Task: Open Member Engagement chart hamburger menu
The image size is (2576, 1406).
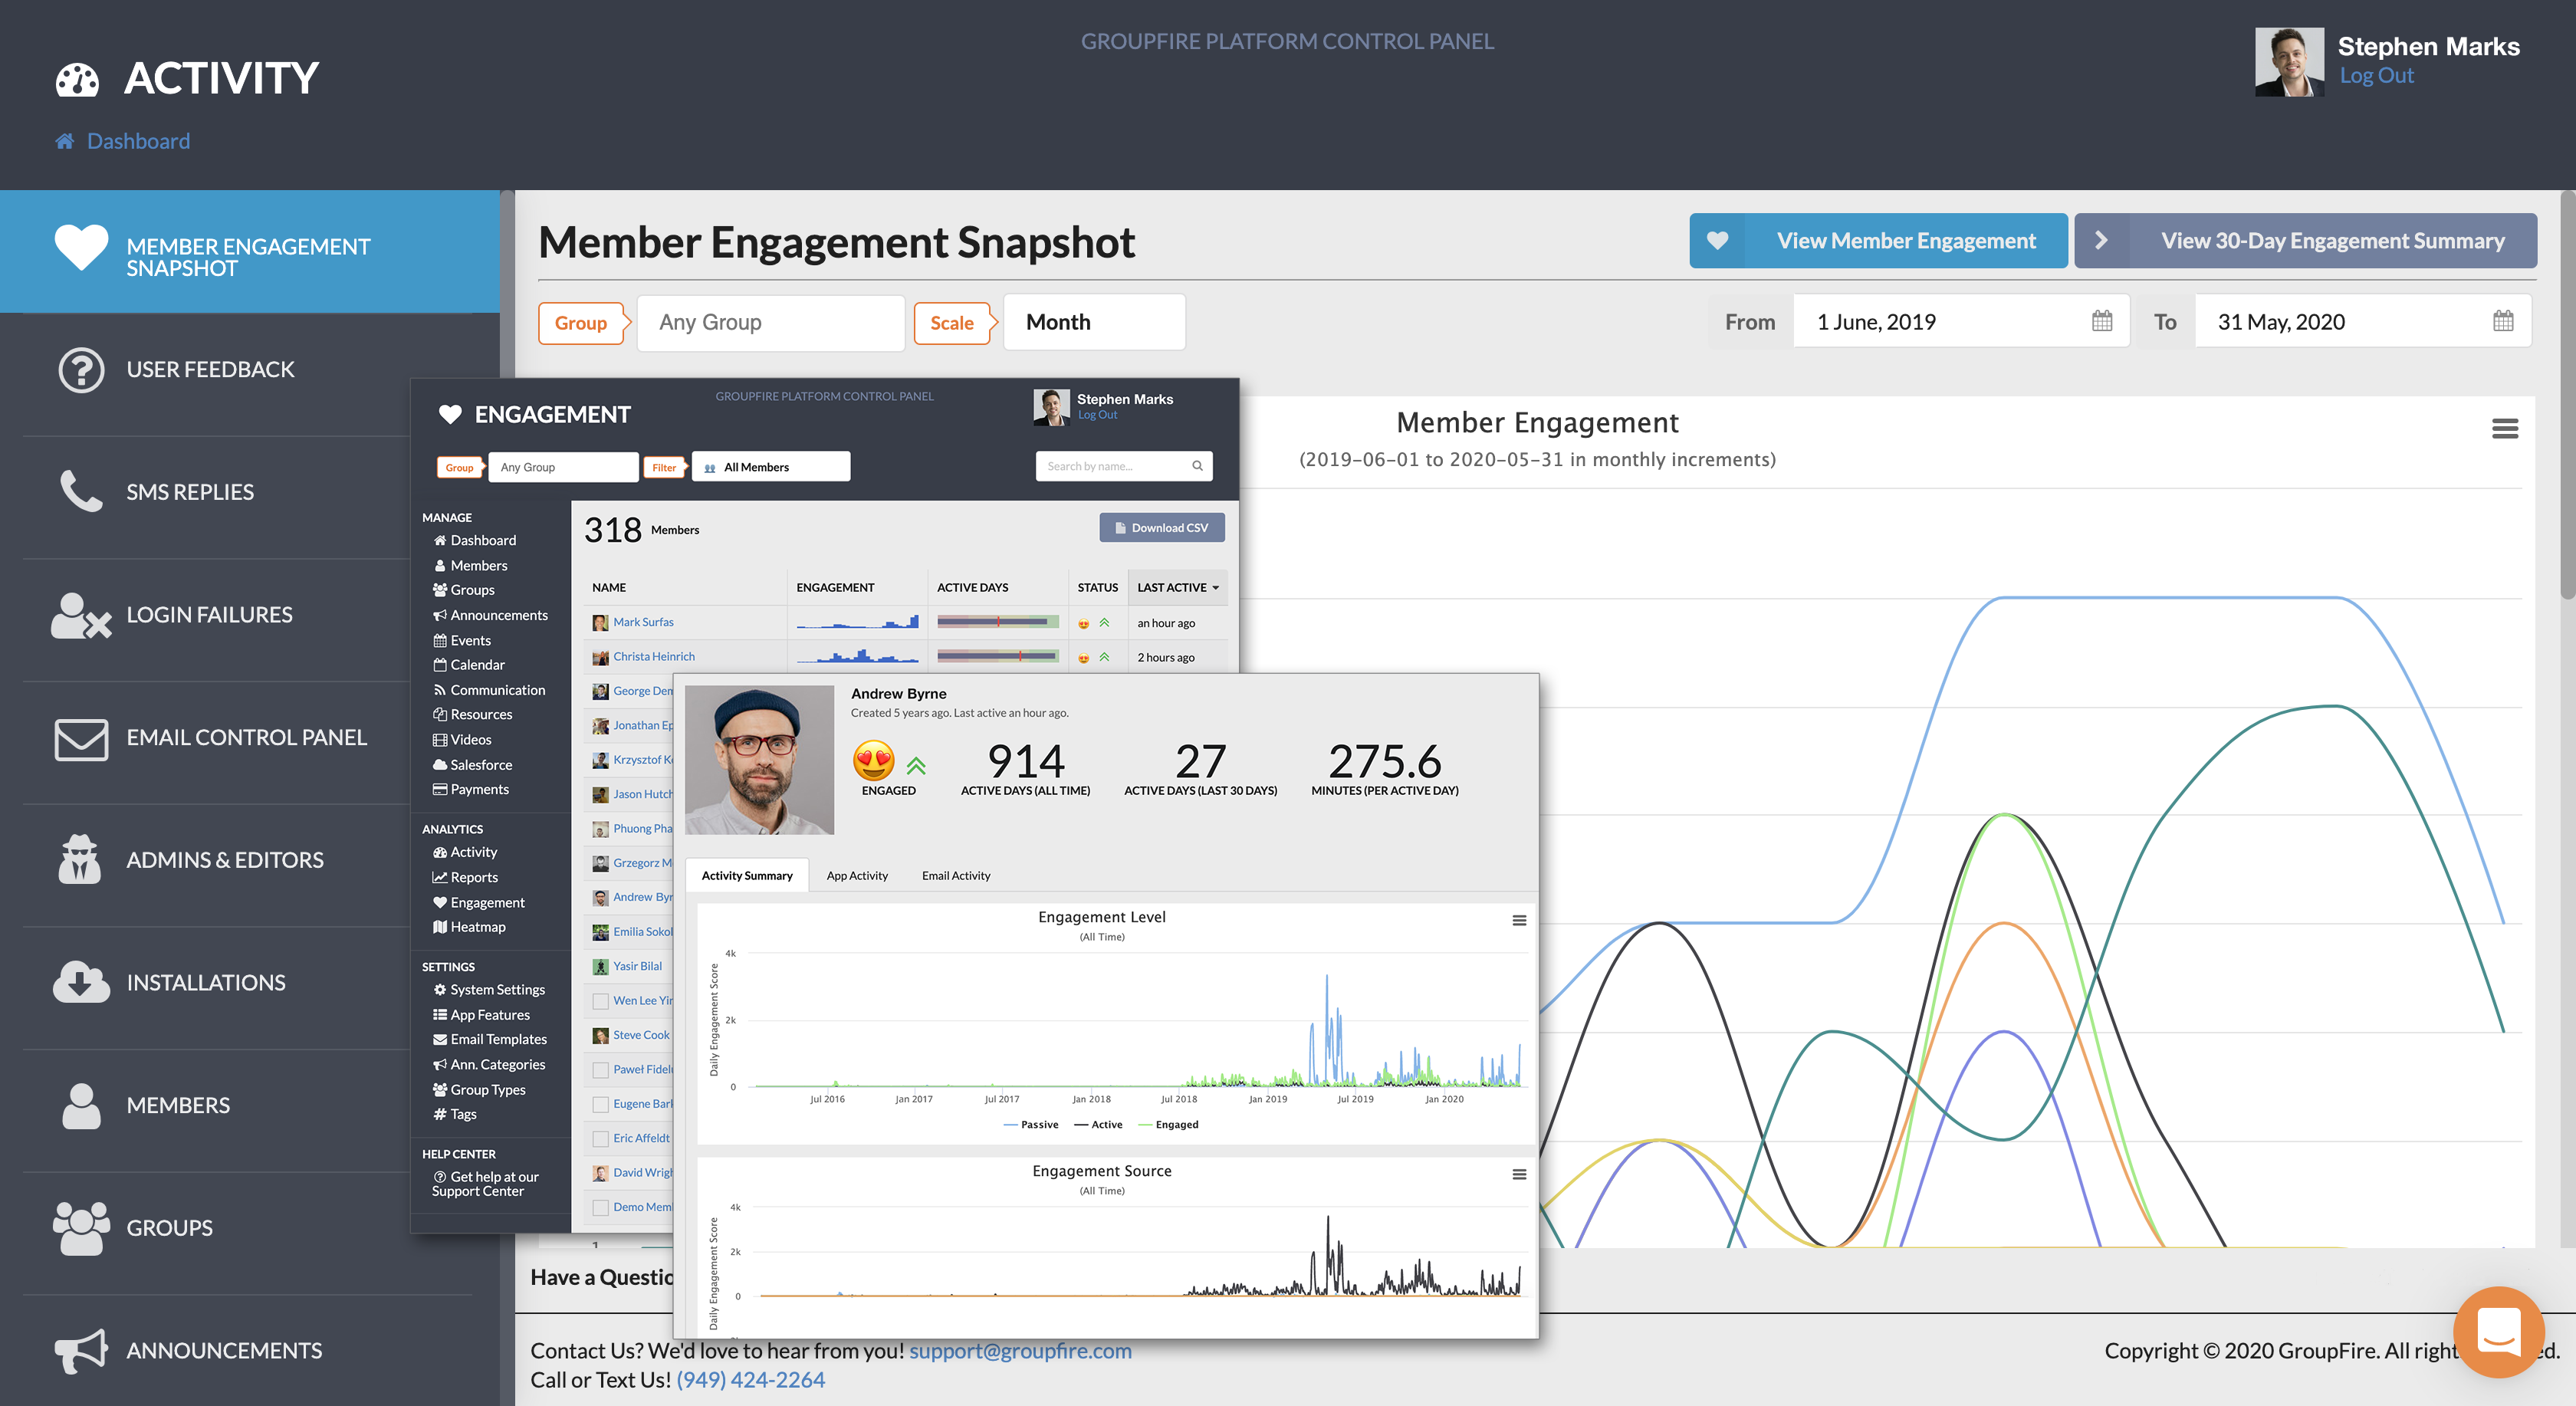Action: [x=2505, y=429]
